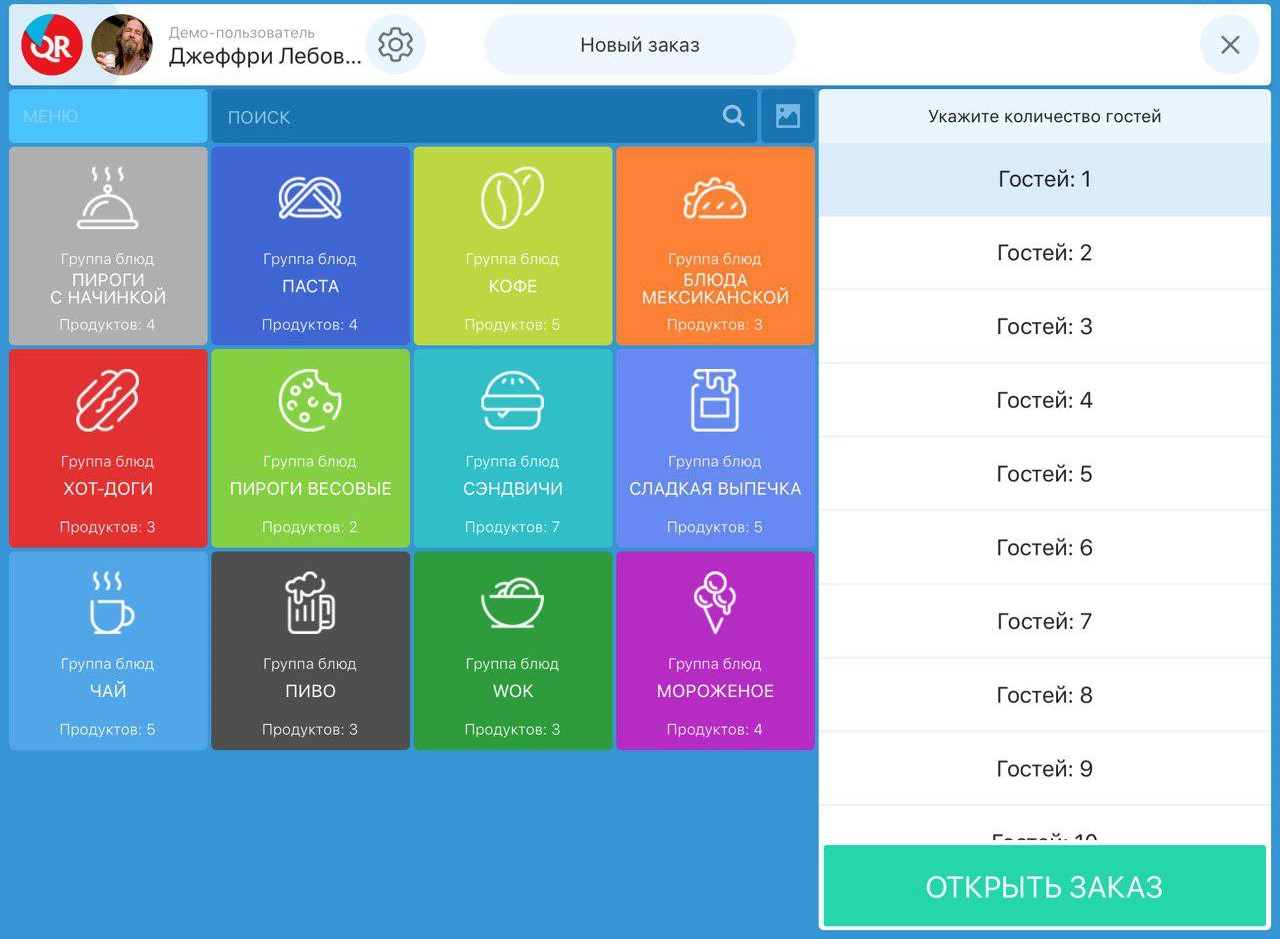Image resolution: width=1280 pixels, height=939 pixels.
Task: Switch to the МЕНЮ tab
Action: pyautogui.click(x=108, y=116)
